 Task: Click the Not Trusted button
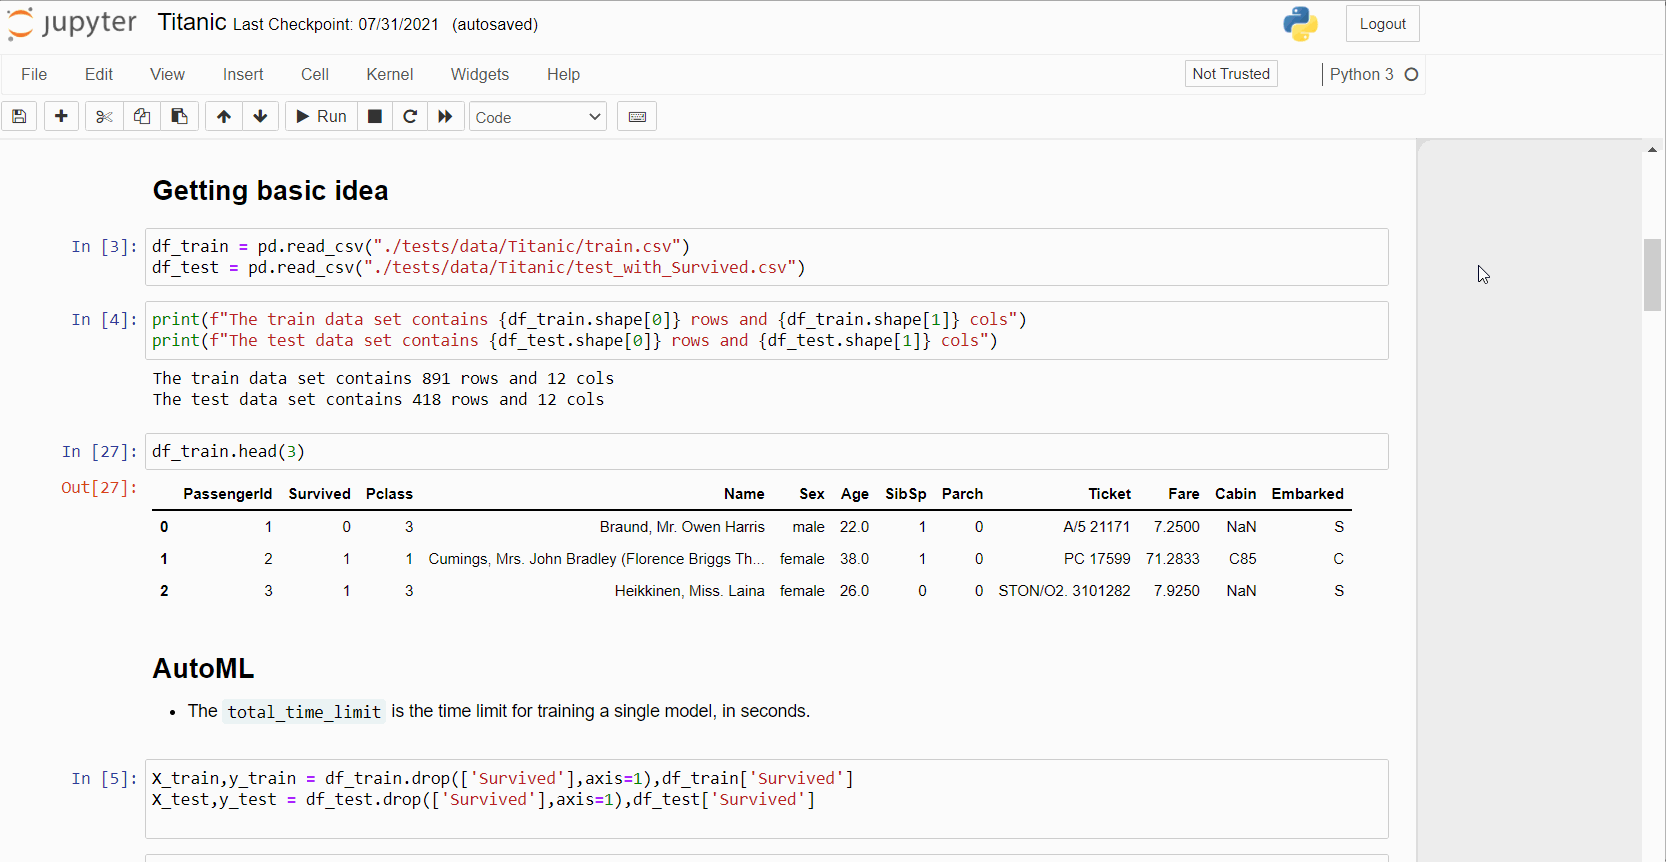point(1231,74)
